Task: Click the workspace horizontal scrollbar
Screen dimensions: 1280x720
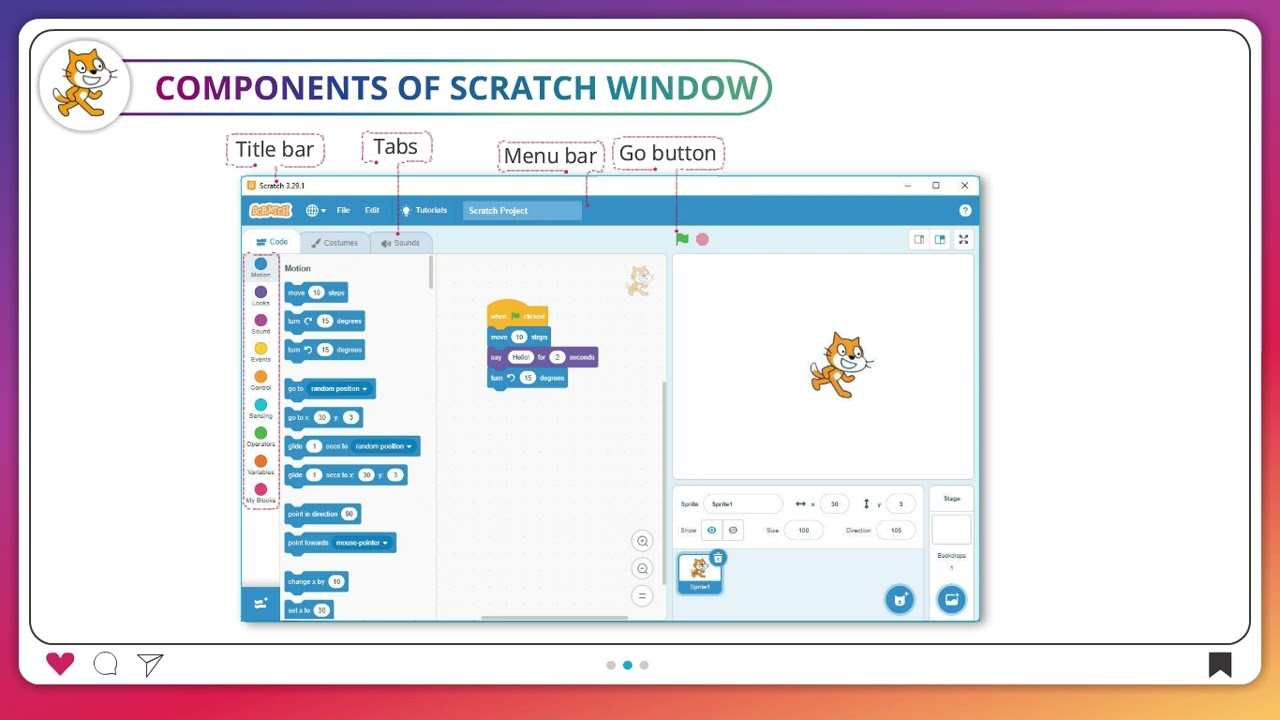Action: coord(554,617)
